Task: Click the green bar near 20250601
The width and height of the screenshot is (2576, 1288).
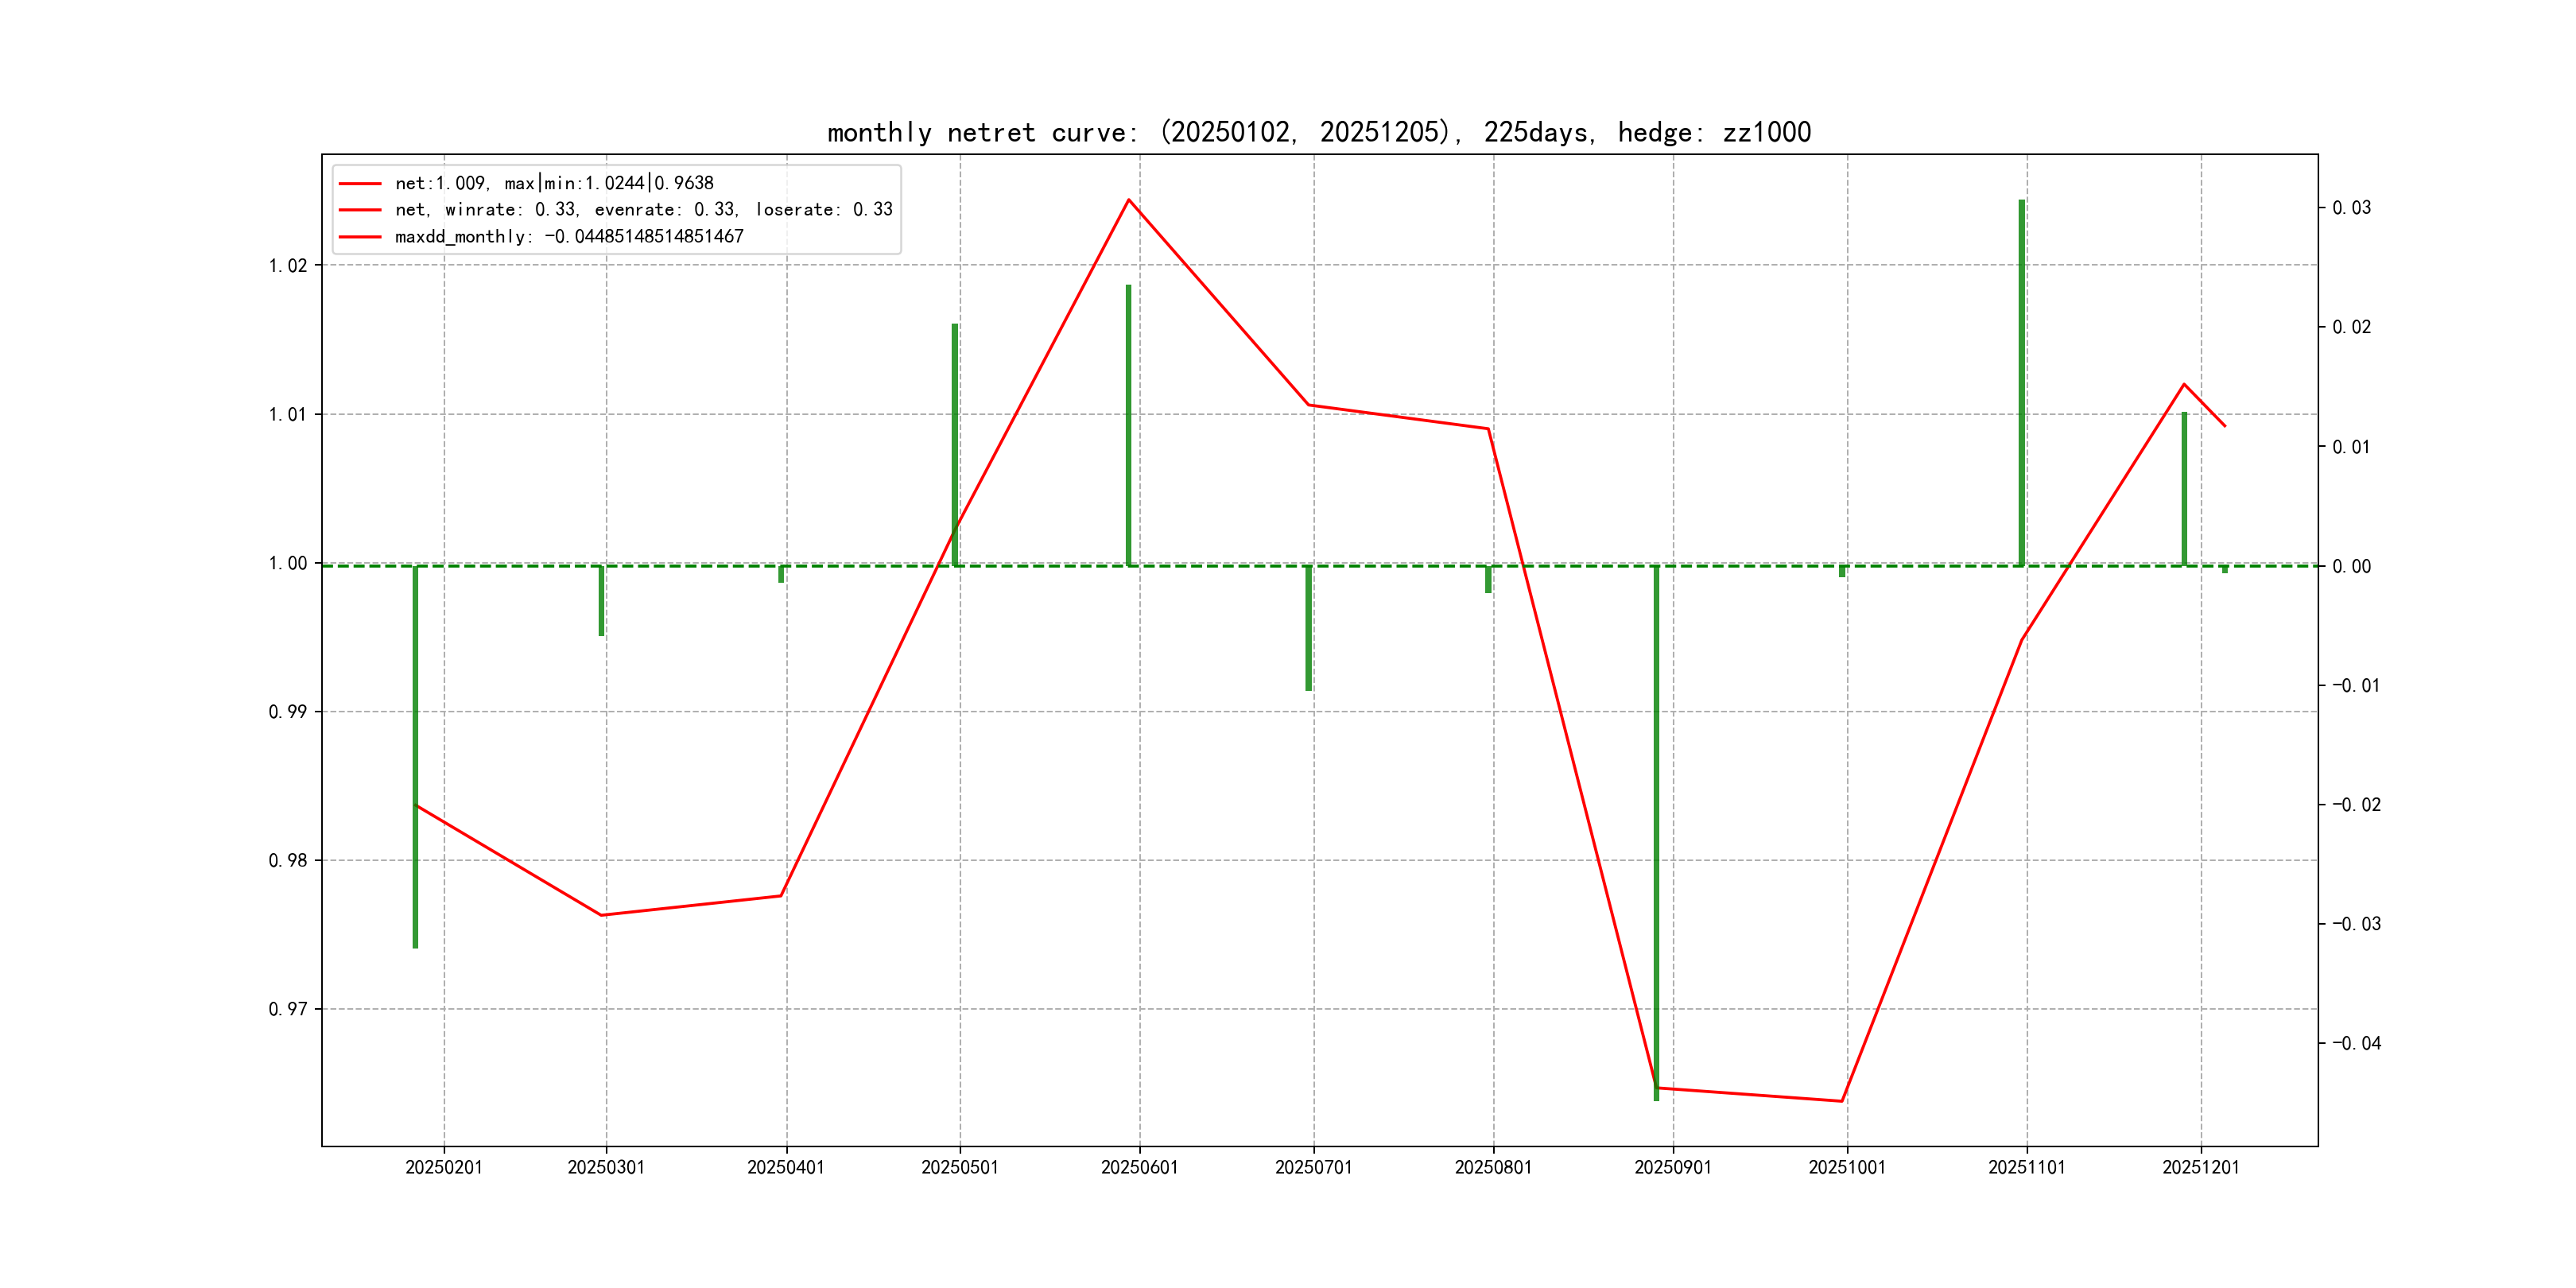Action: pyautogui.click(x=1129, y=425)
